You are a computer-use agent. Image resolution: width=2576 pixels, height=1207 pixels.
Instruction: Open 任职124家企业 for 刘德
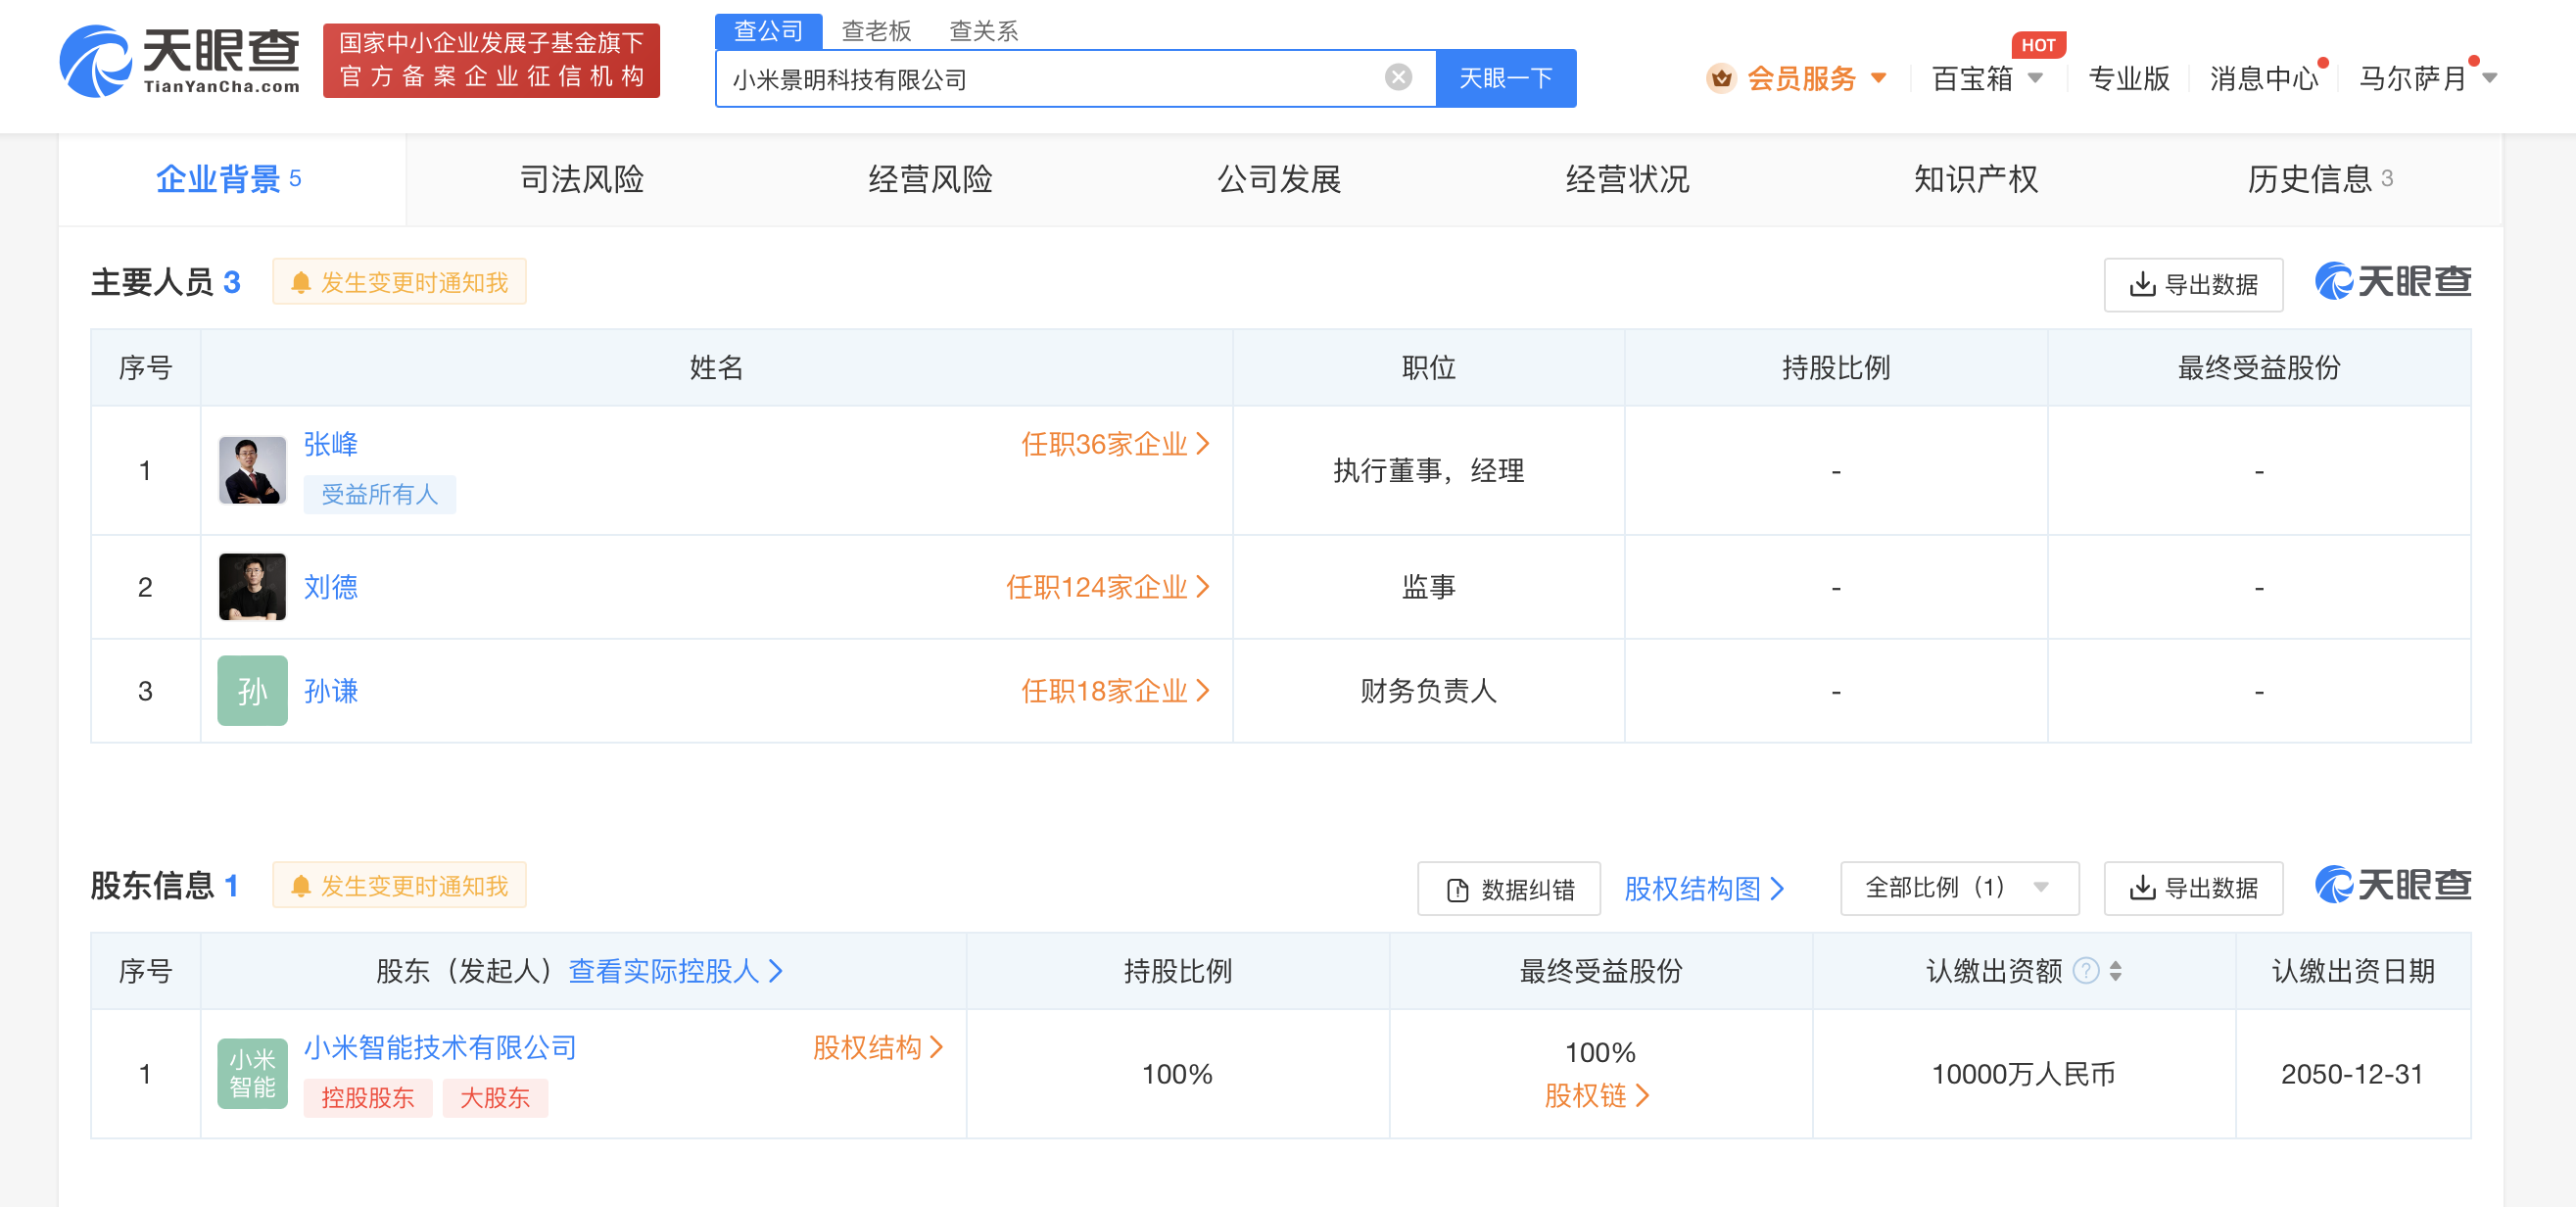[1108, 587]
